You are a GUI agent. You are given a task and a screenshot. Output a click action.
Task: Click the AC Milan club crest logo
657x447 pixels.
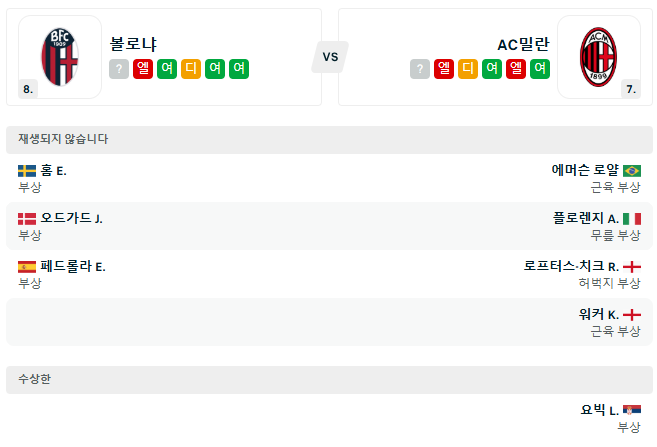tap(599, 56)
